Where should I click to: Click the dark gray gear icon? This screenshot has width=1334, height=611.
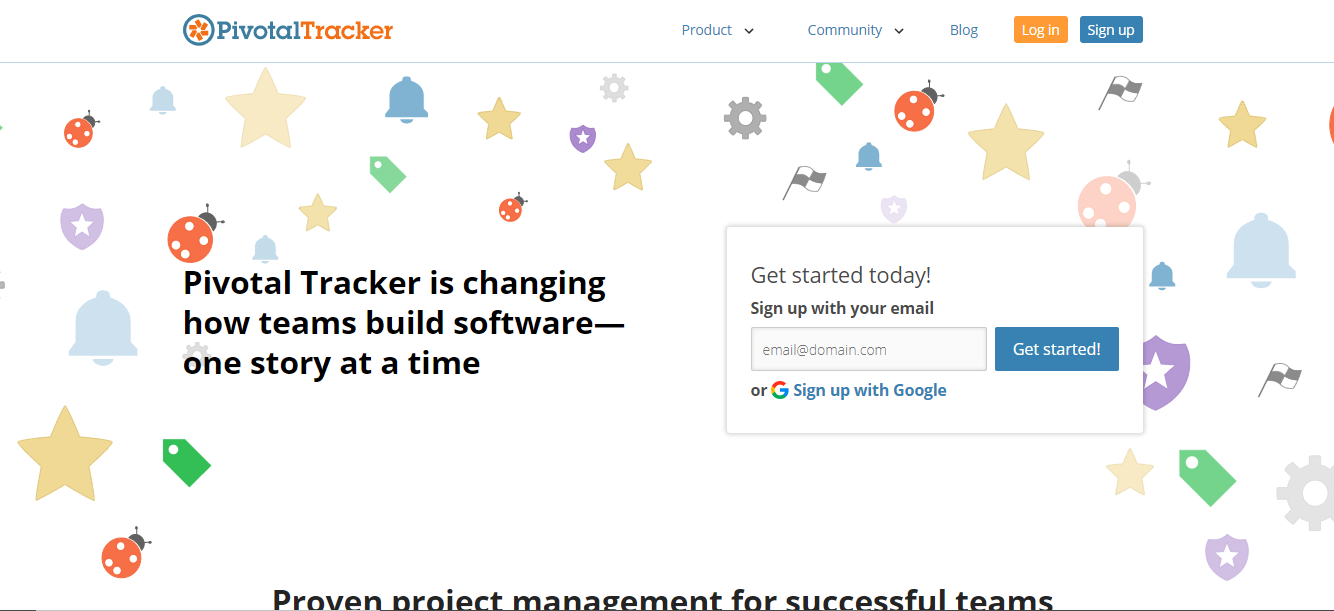tap(745, 118)
